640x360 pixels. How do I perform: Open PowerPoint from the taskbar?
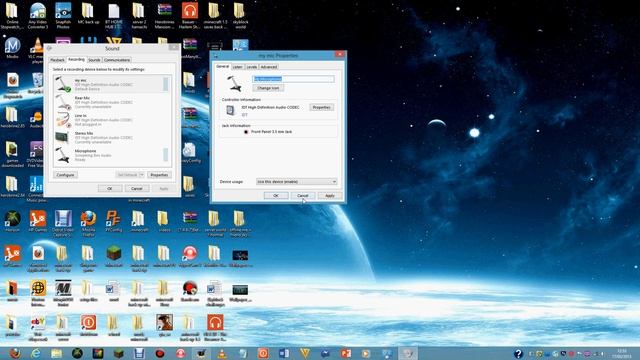pyautogui.click(x=346, y=353)
